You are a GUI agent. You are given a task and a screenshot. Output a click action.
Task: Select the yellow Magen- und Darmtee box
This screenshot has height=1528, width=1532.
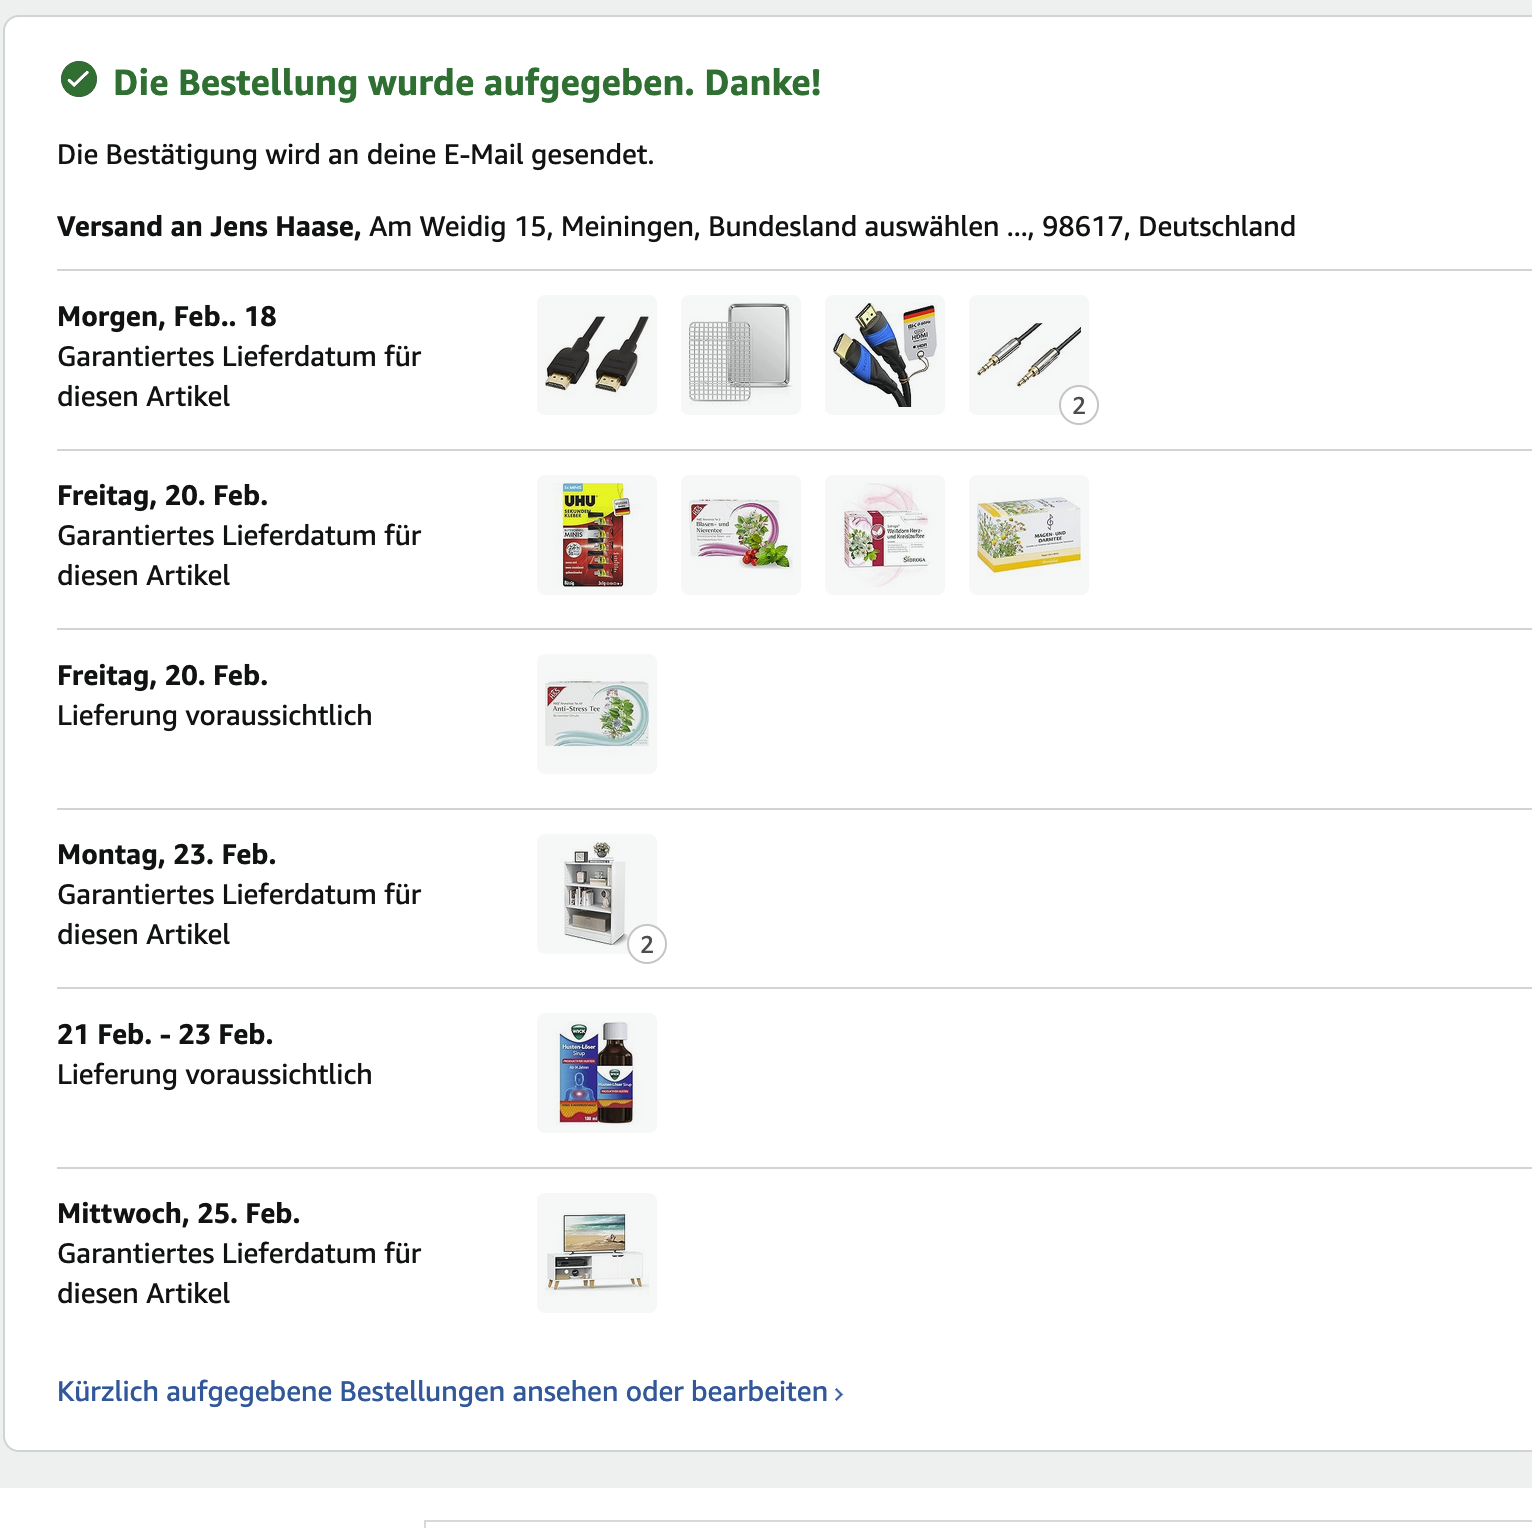tap(1029, 535)
